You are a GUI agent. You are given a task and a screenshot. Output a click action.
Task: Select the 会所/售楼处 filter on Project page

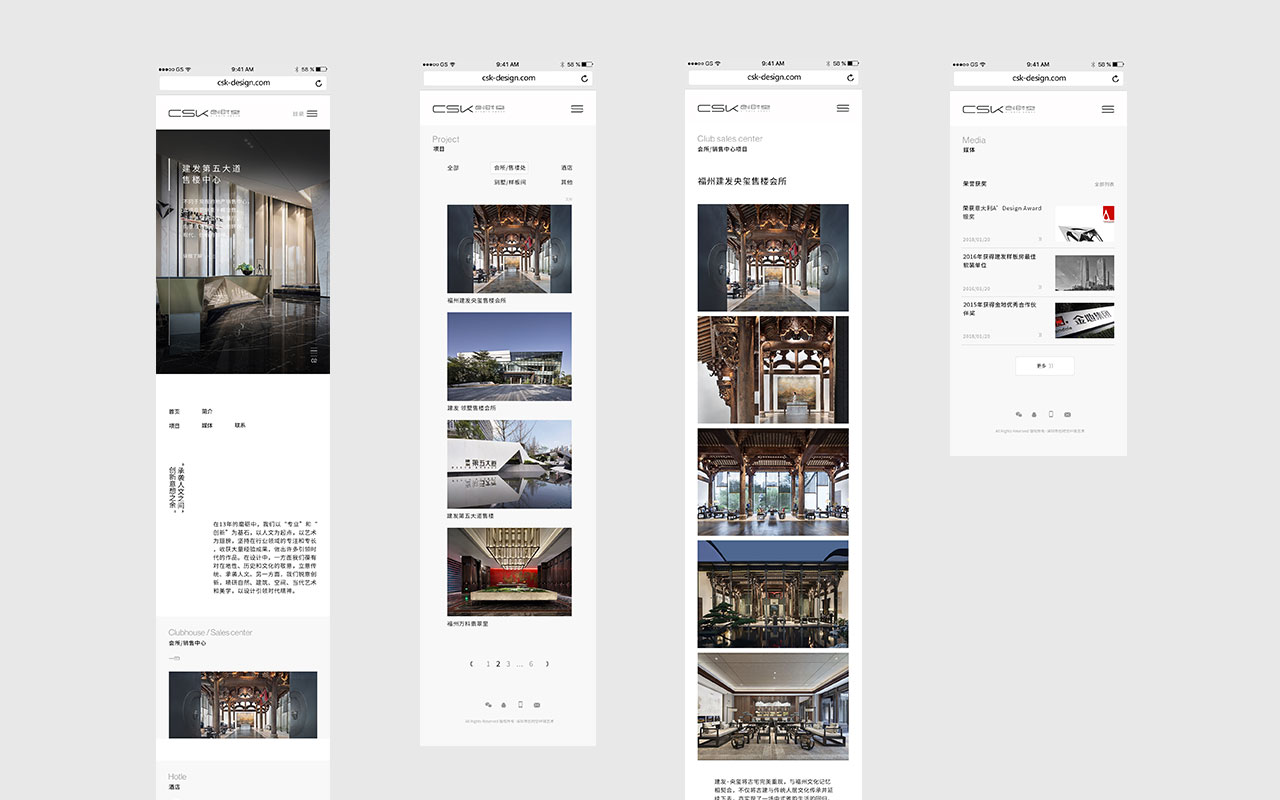[x=510, y=168]
